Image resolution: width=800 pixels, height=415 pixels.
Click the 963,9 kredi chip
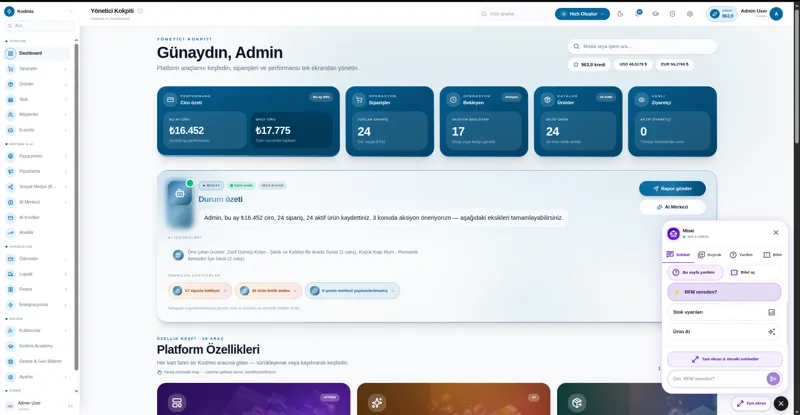tap(589, 65)
